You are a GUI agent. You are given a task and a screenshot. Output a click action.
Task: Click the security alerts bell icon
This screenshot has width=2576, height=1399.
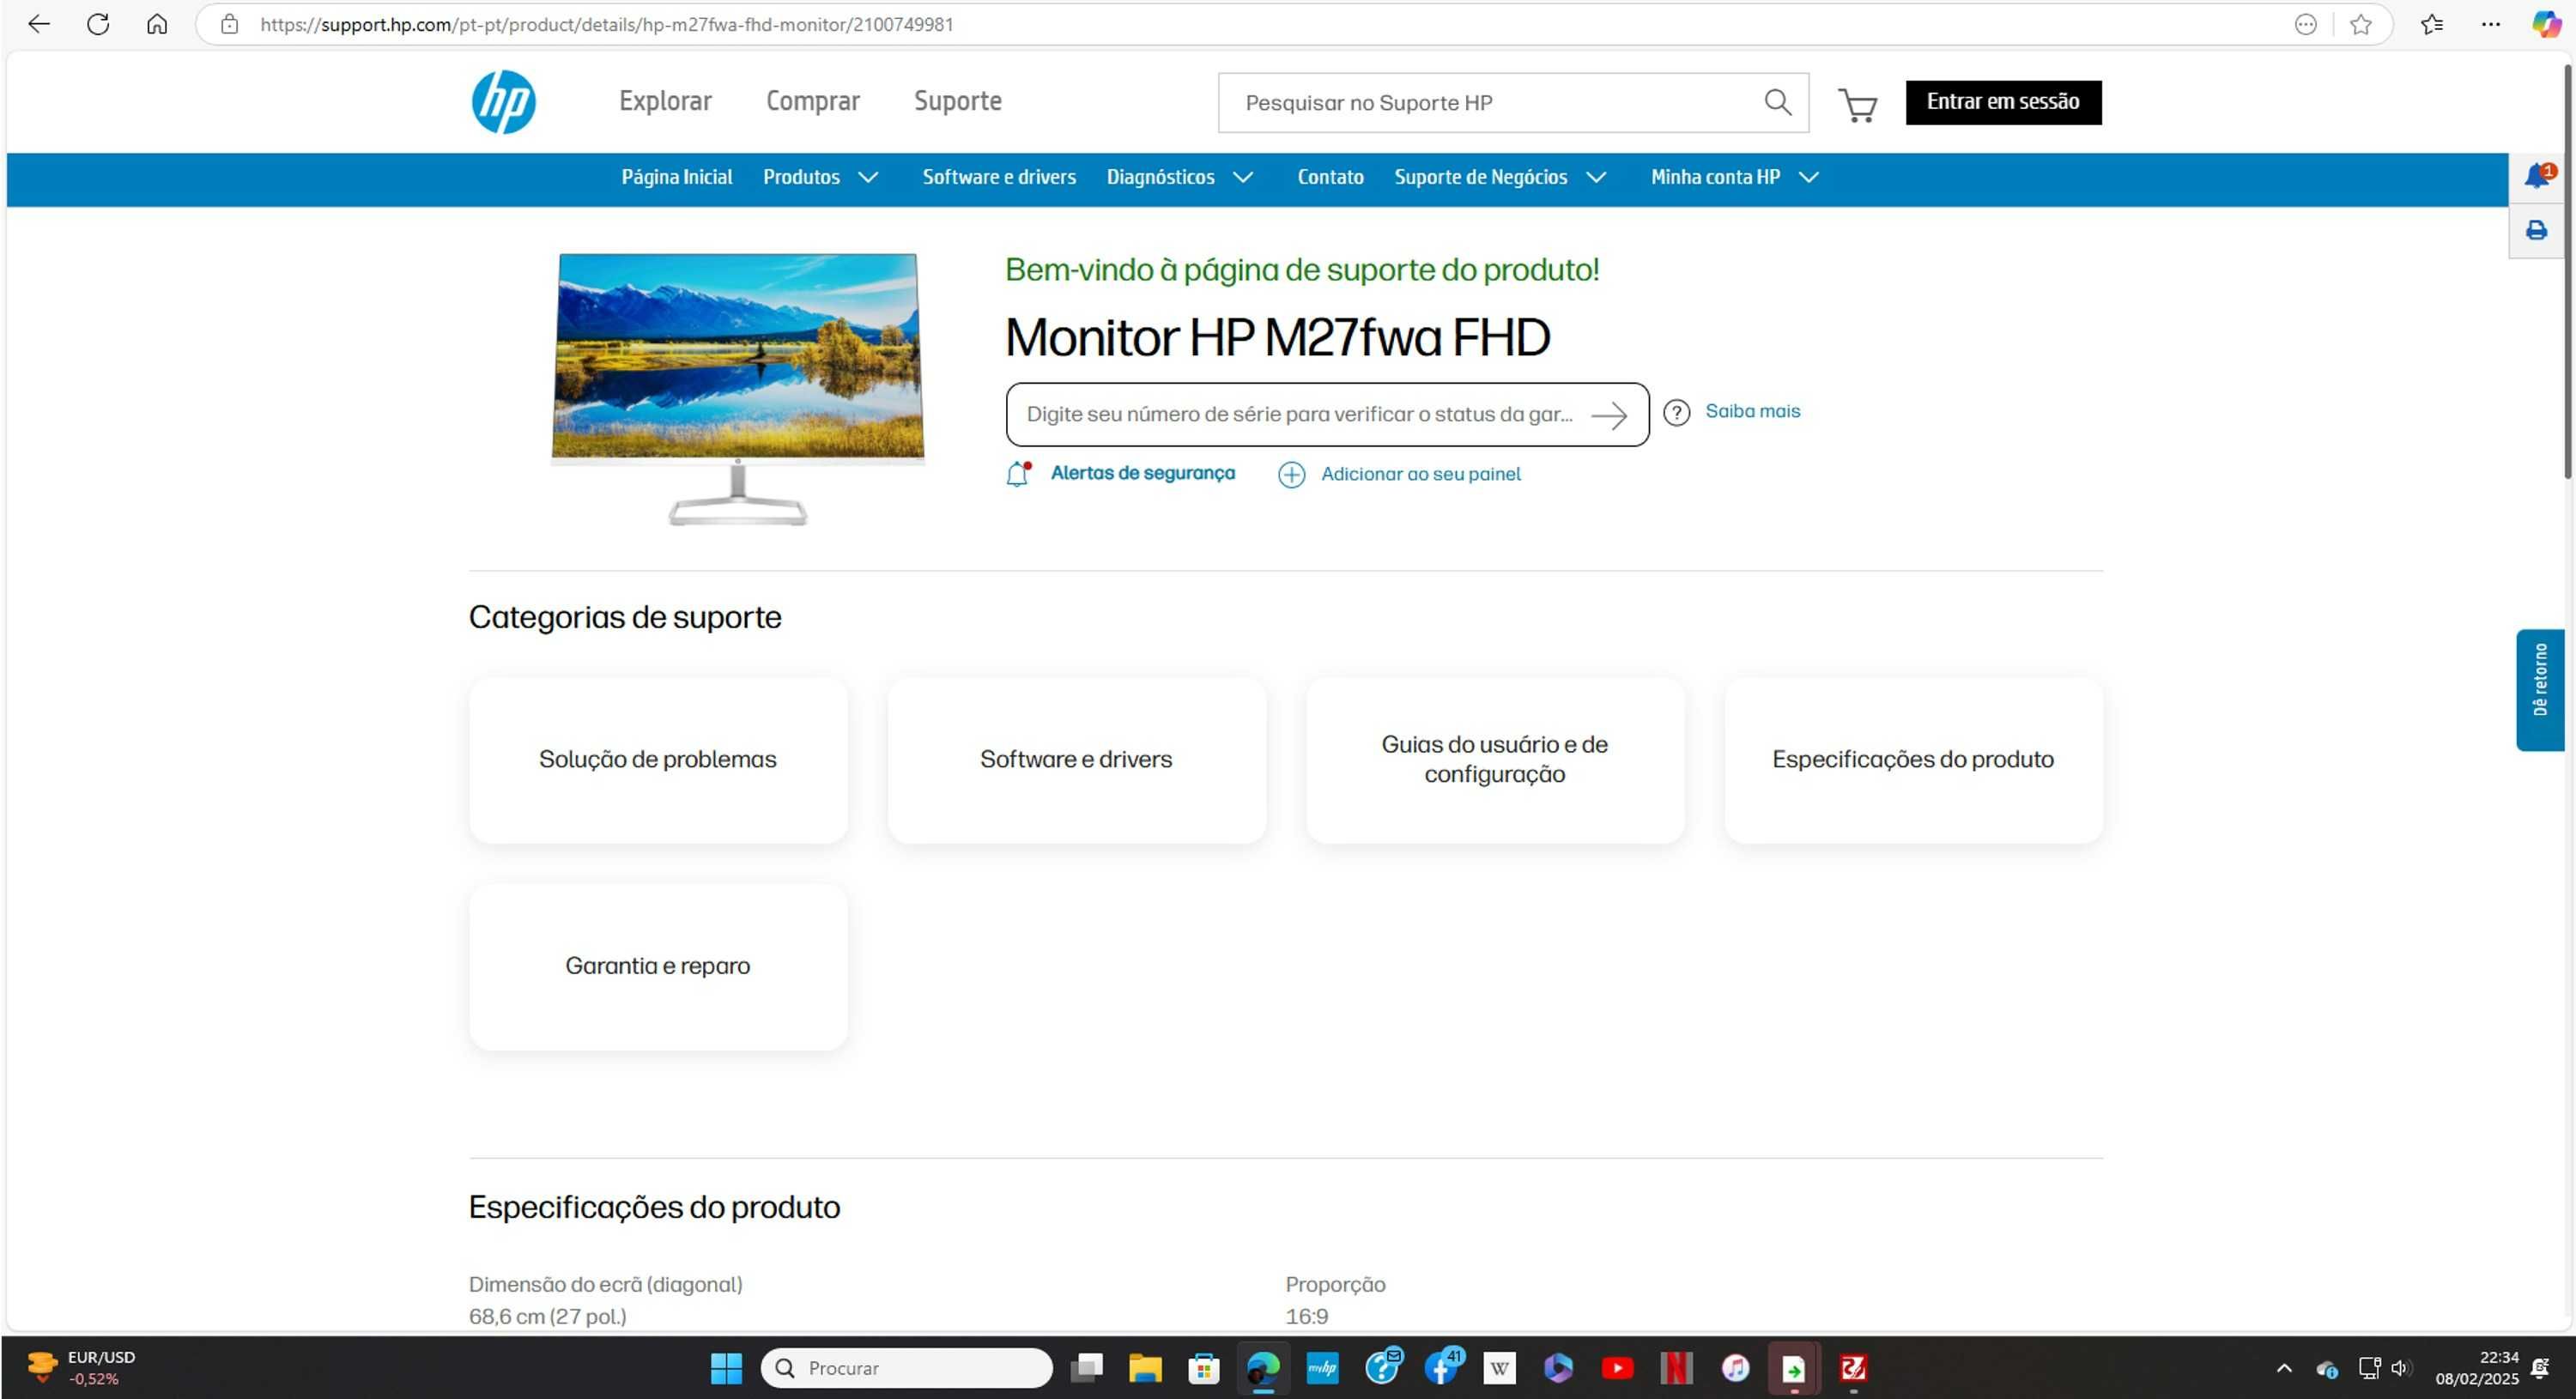(1018, 474)
